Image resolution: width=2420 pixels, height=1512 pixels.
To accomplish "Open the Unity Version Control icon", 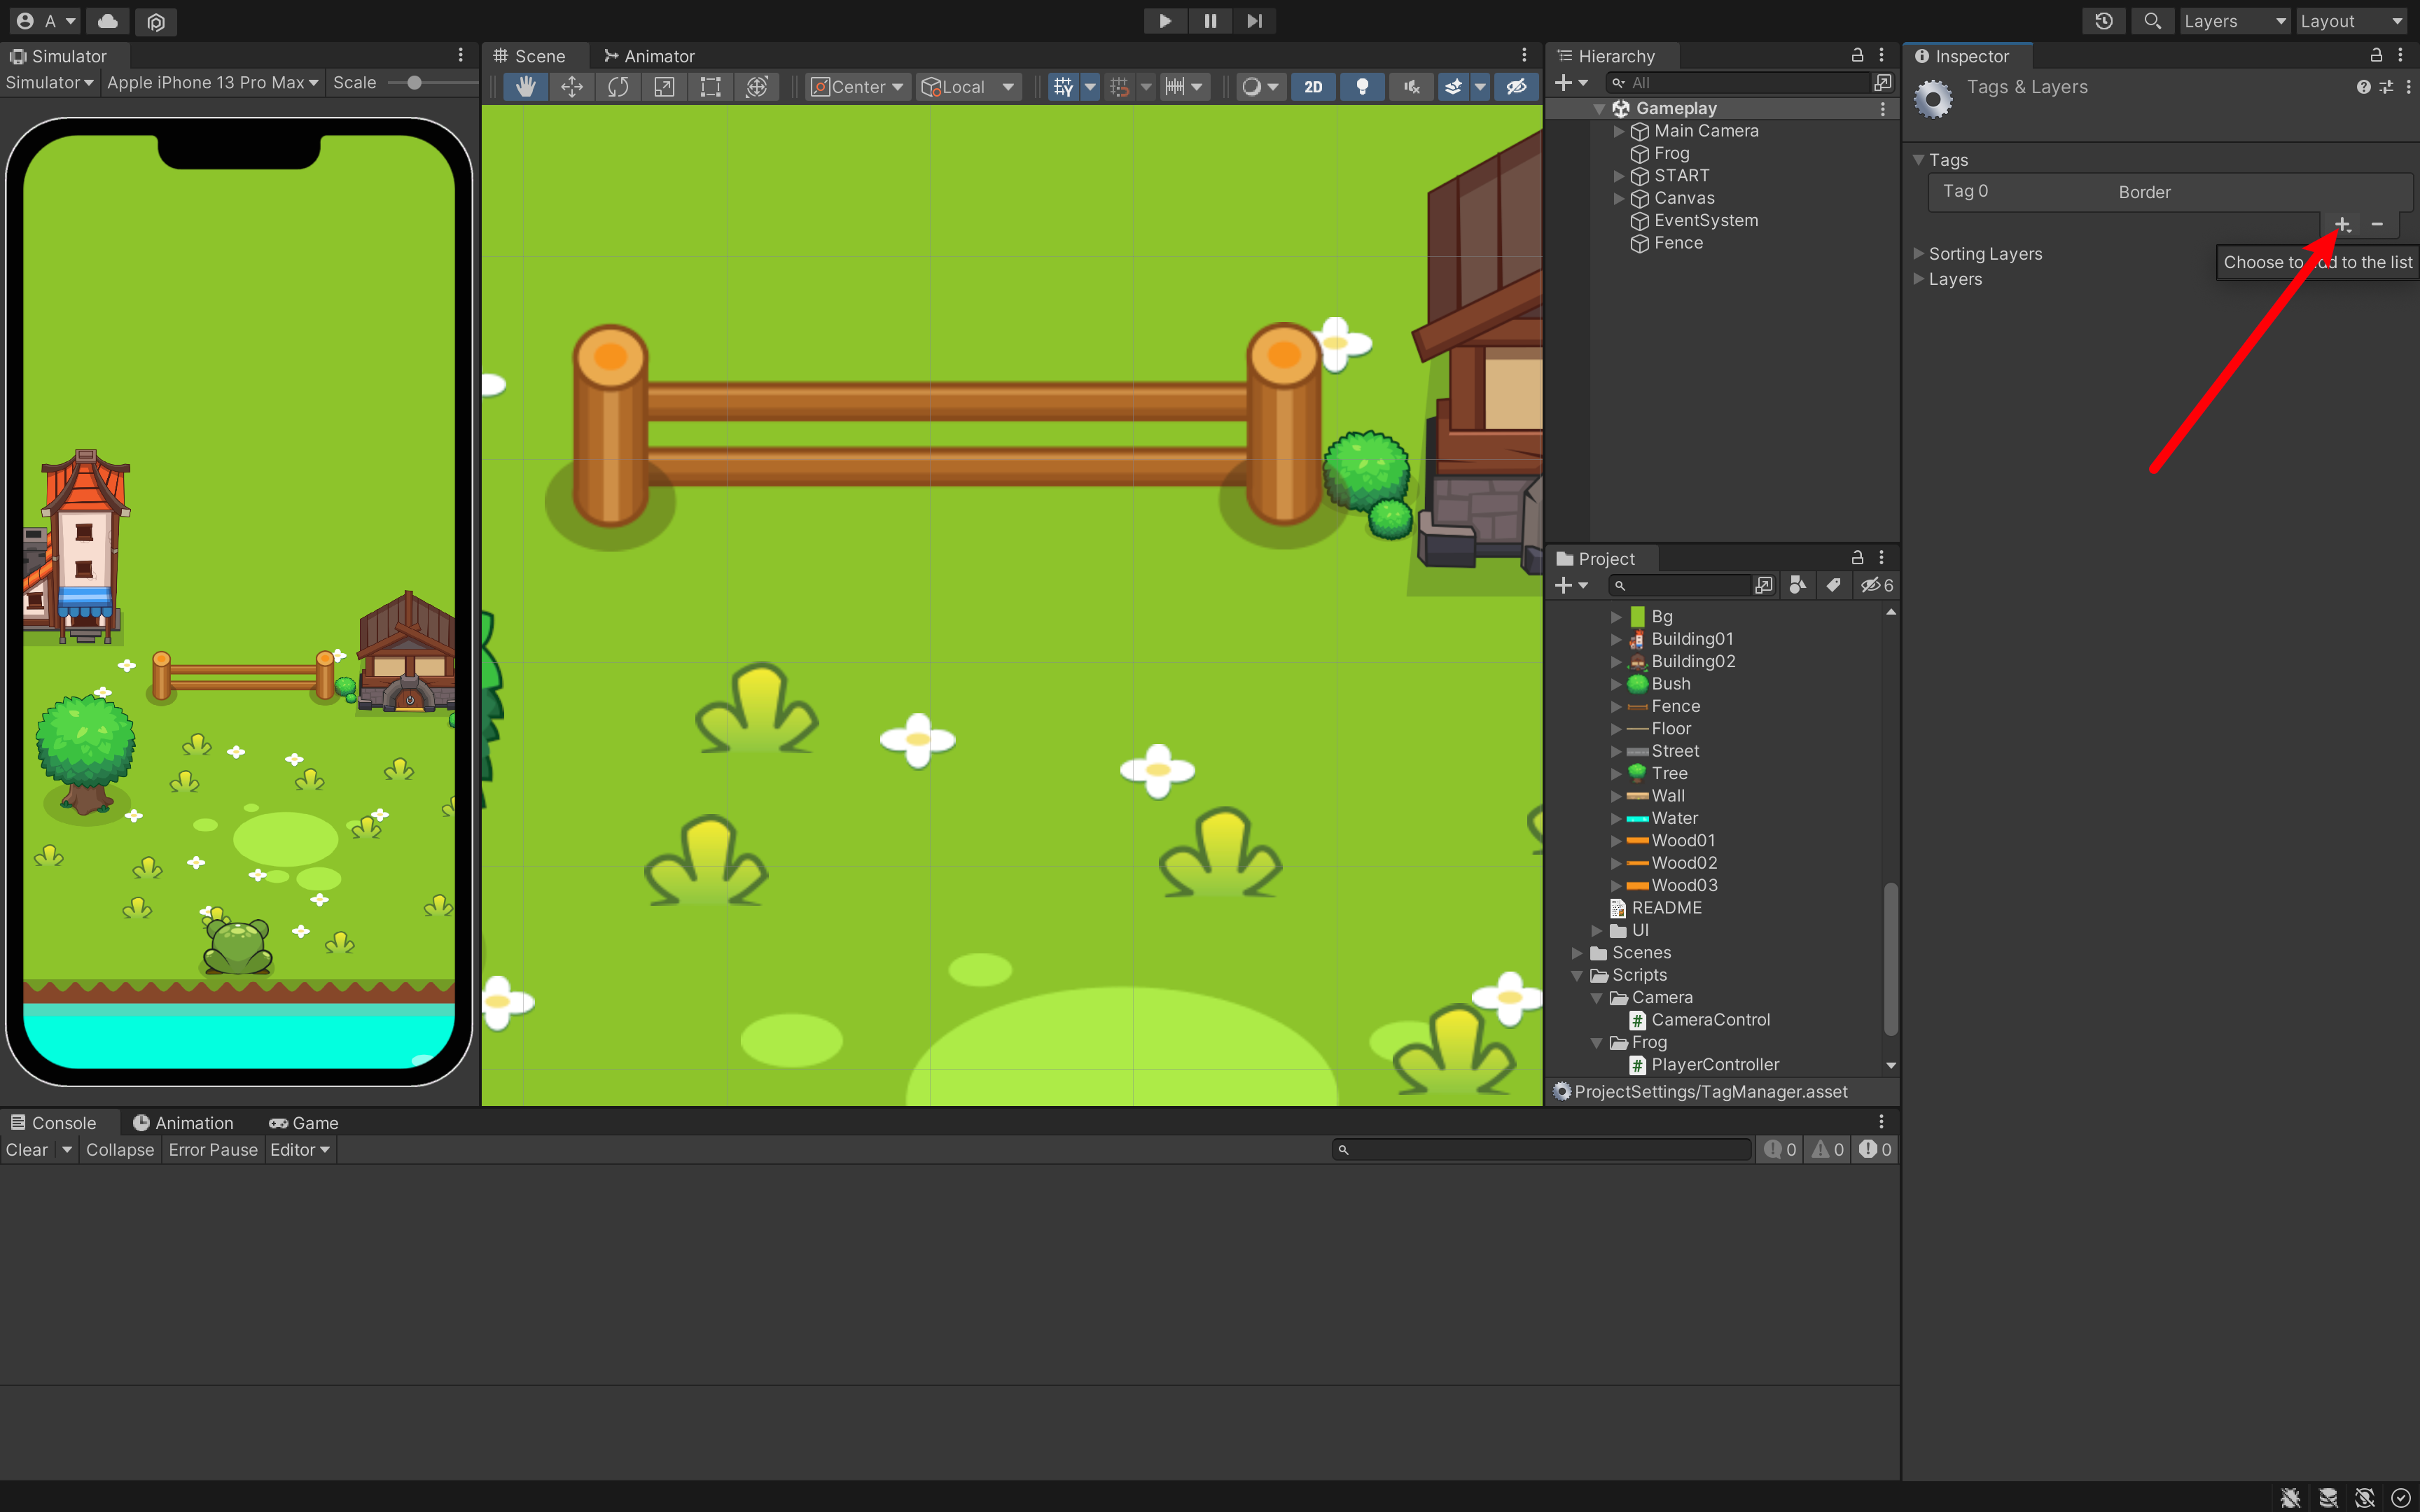I will [x=156, y=21].
